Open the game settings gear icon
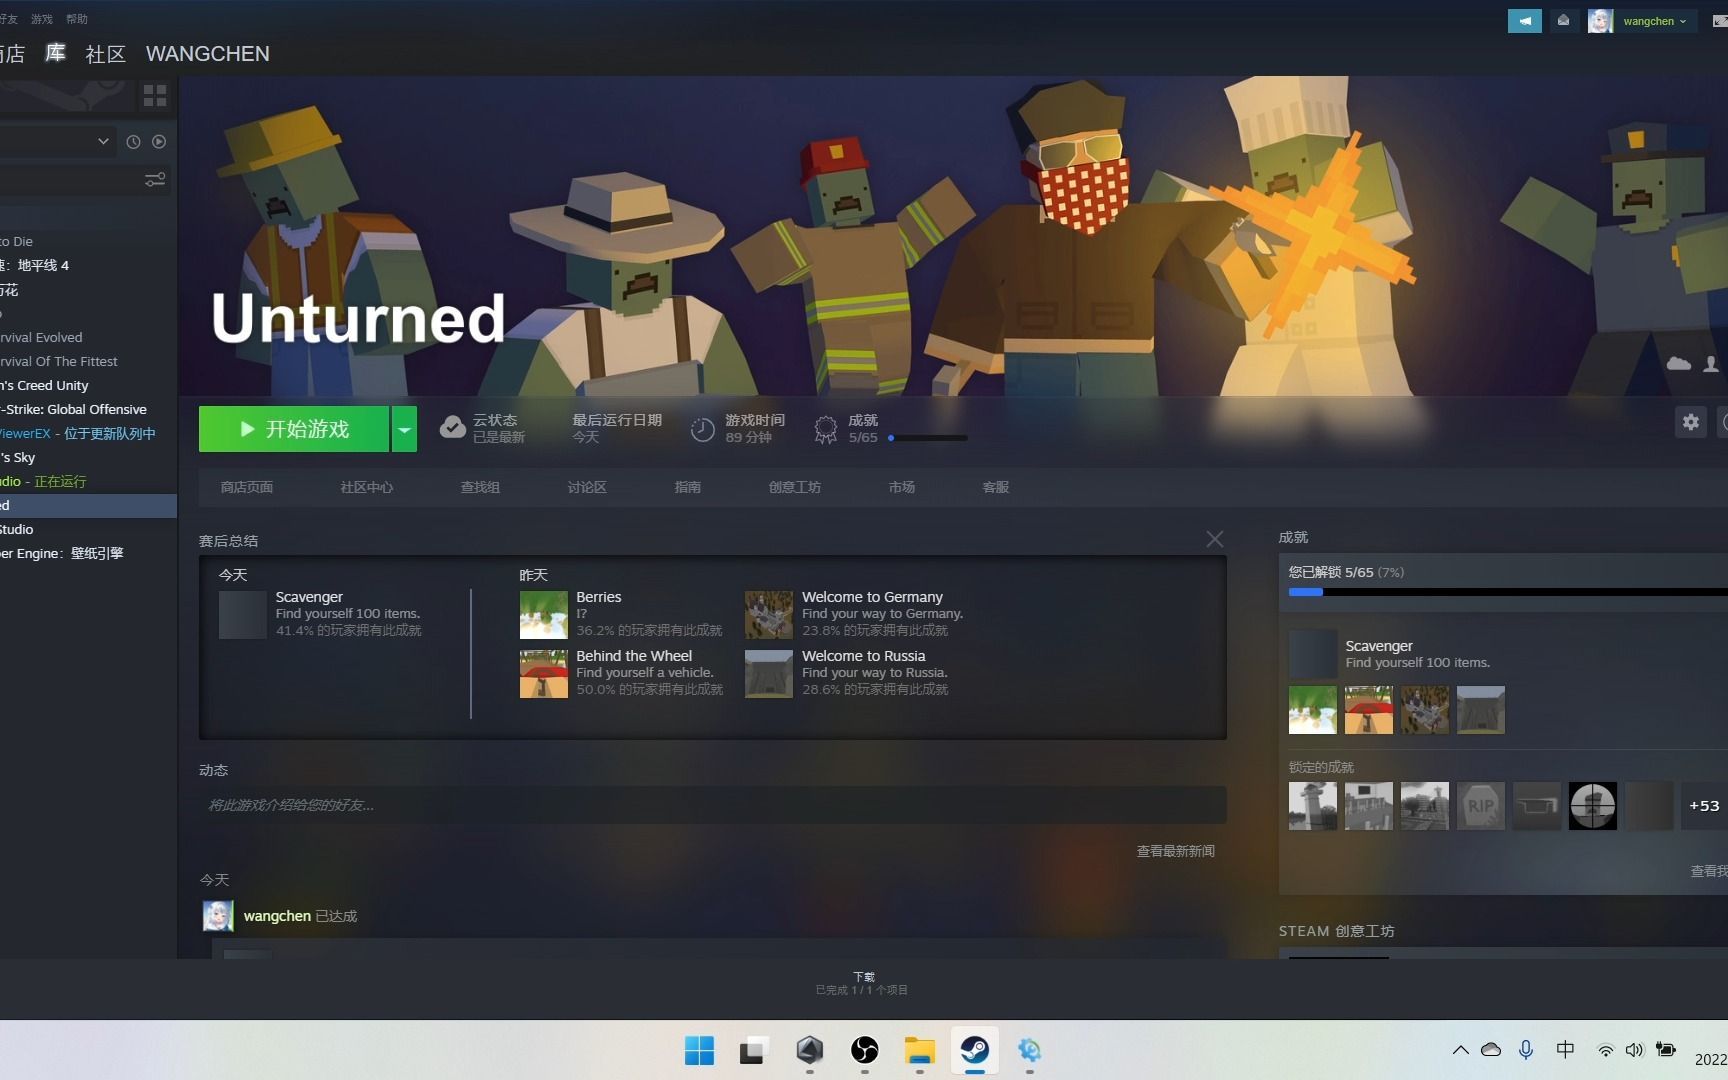This screenshot has width=1728, height=1080. coord(1691,422)
